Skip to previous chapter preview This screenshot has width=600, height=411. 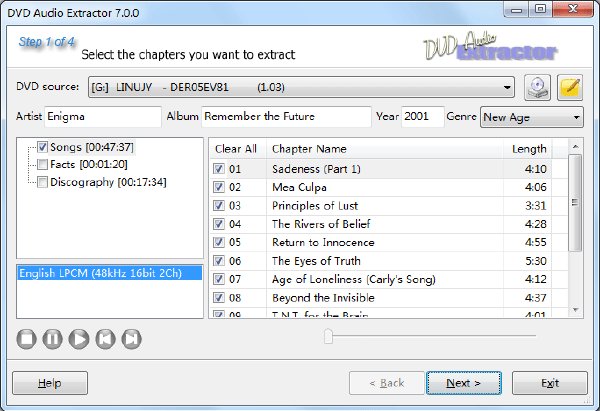(x=105, y=339)
